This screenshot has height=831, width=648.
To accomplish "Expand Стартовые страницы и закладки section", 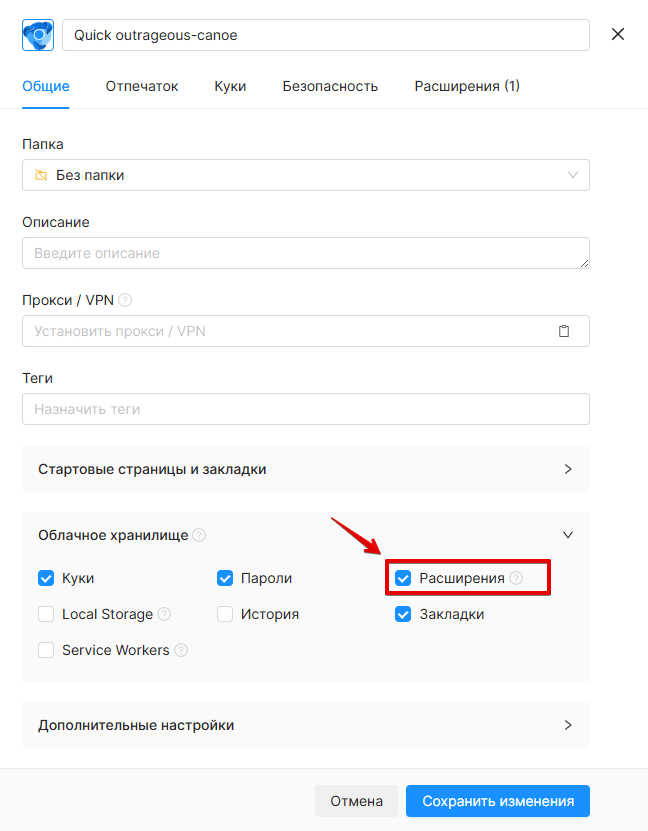I will [x=306, y=470].
